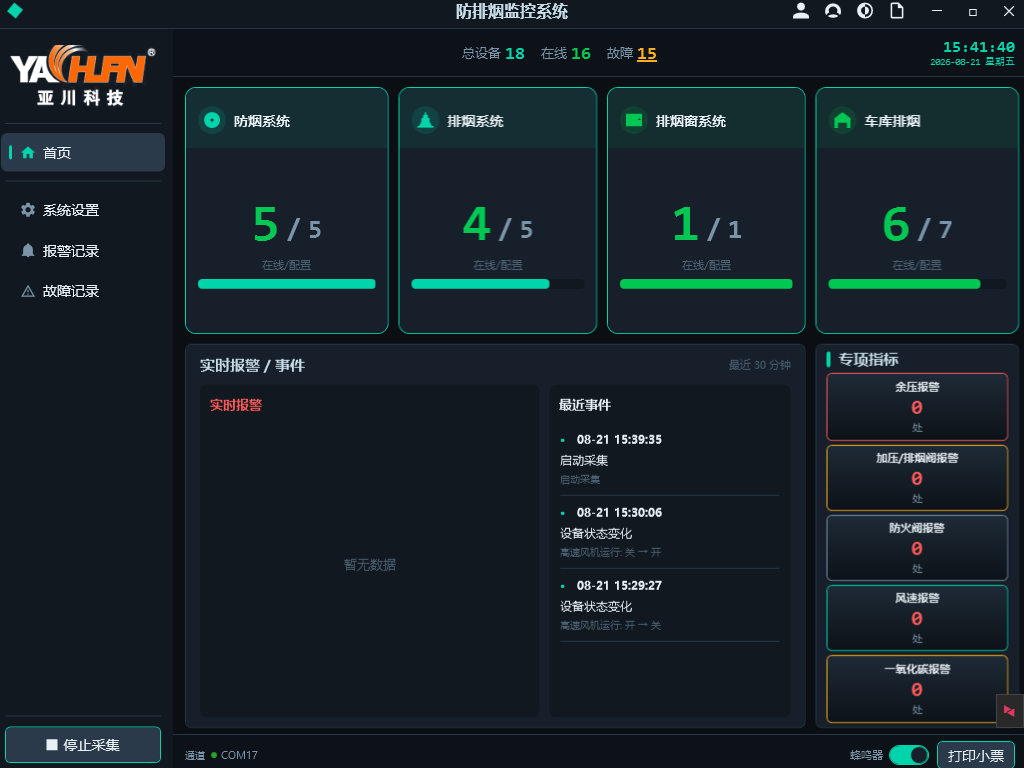Click the 车库排烟 garage icon
1024x768 pixels.
842,120
